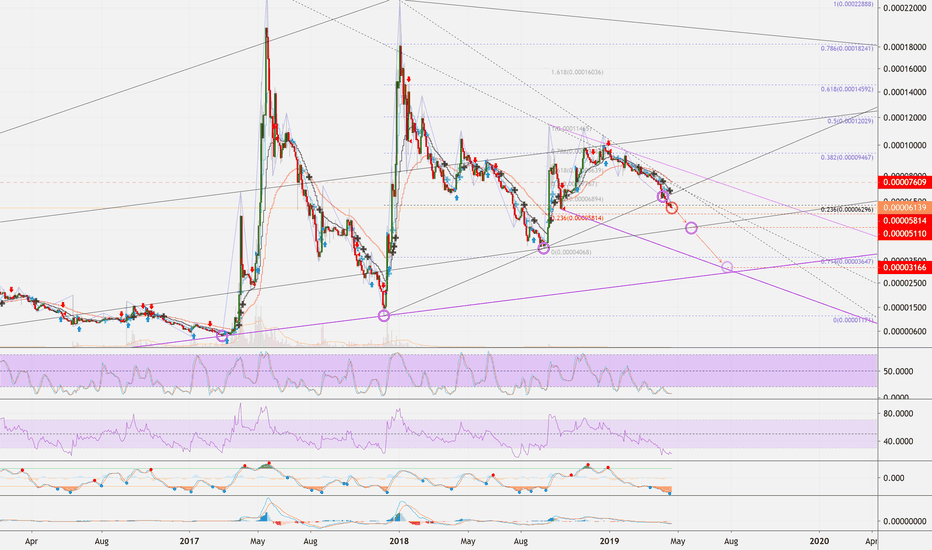Image resolution: width=932 pixels, height=550 pixels.
Task: Select the 0.786(0.00018241) Fibonacci level label
Action: coord(847,49)
